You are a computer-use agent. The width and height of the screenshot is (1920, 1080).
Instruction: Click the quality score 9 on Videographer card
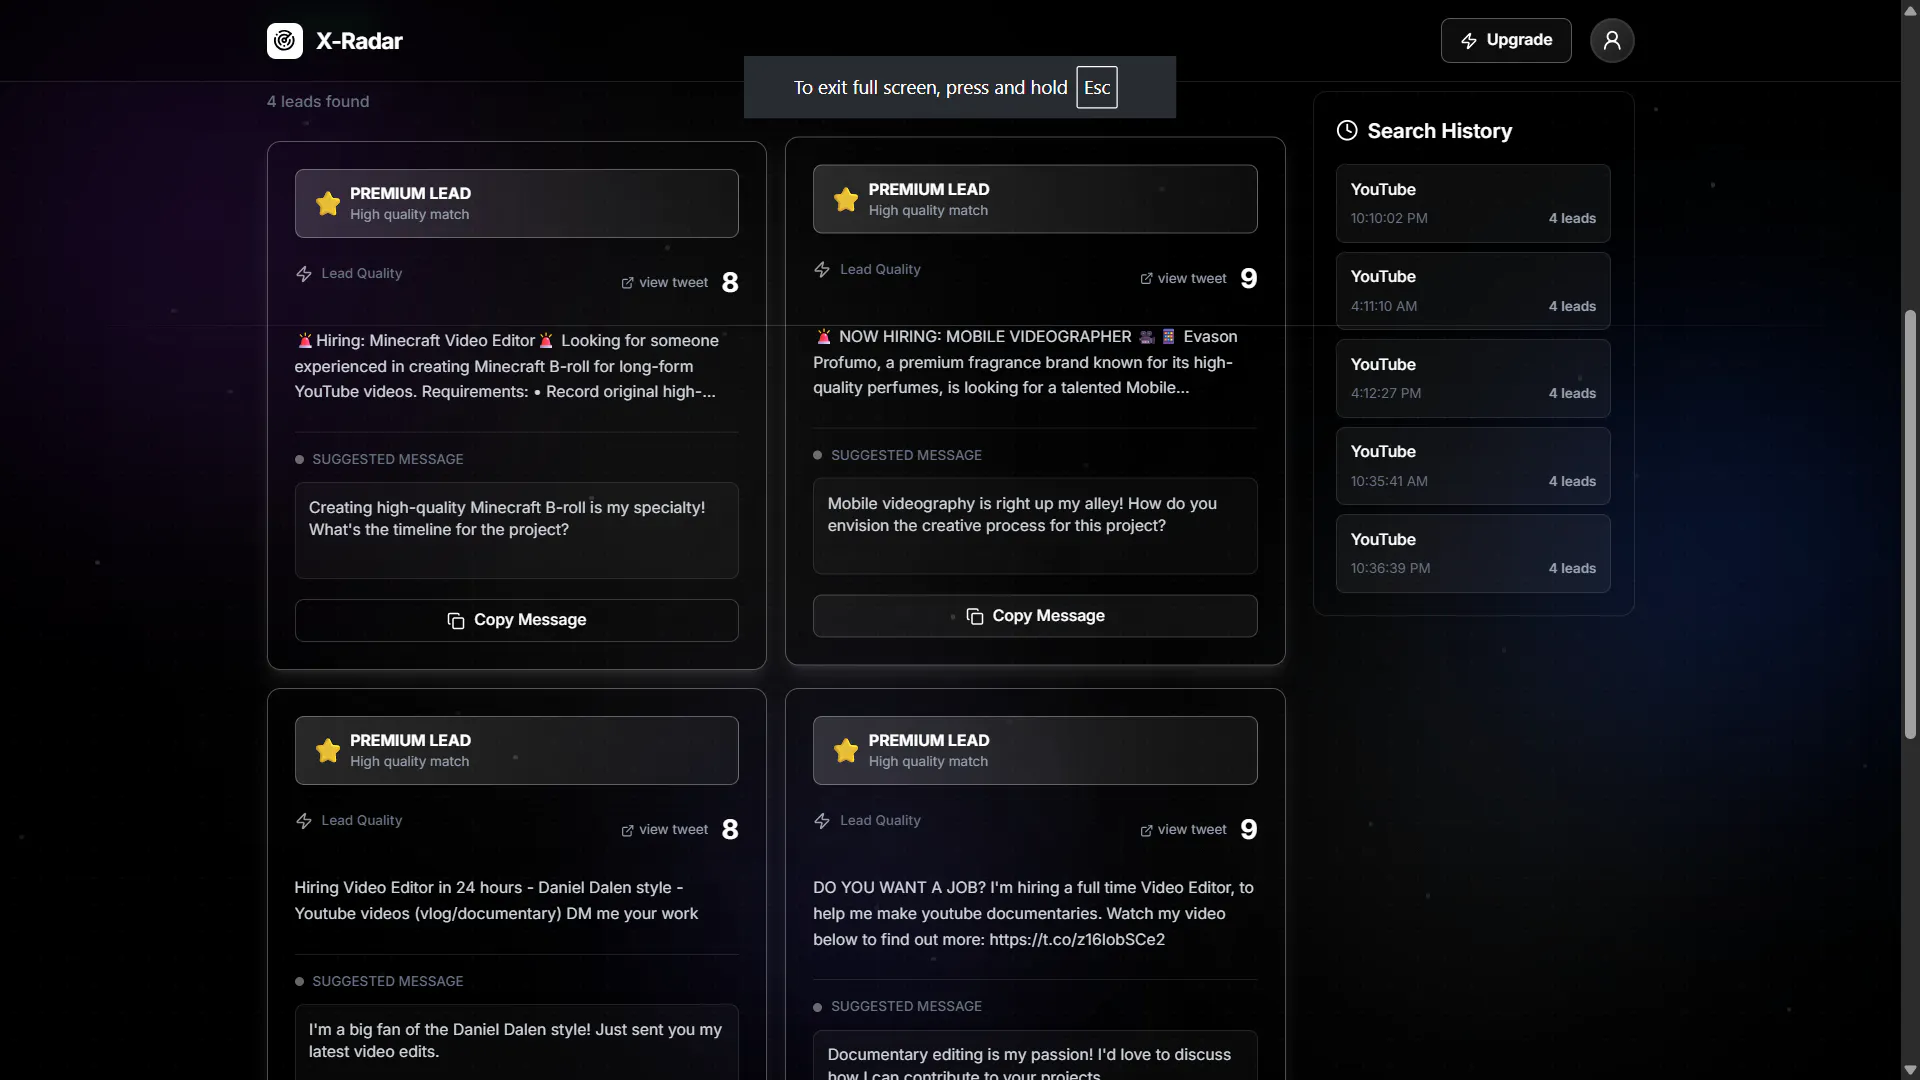click(1249, 279)
